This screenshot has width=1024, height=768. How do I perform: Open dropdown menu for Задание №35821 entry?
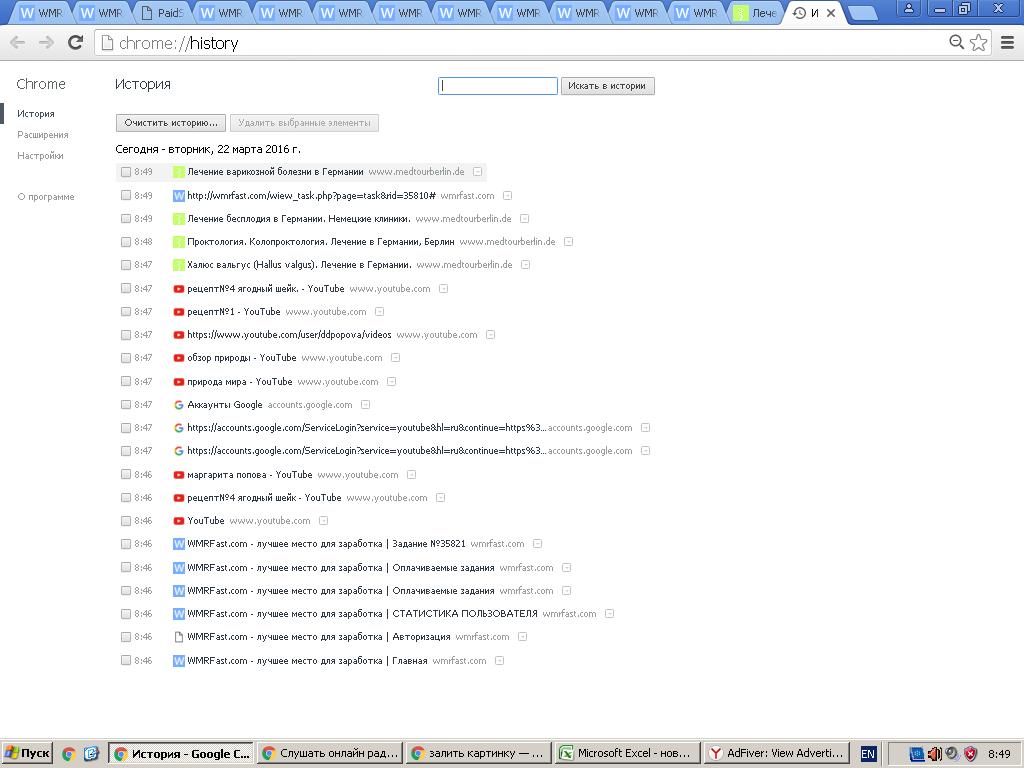(537, 543)
